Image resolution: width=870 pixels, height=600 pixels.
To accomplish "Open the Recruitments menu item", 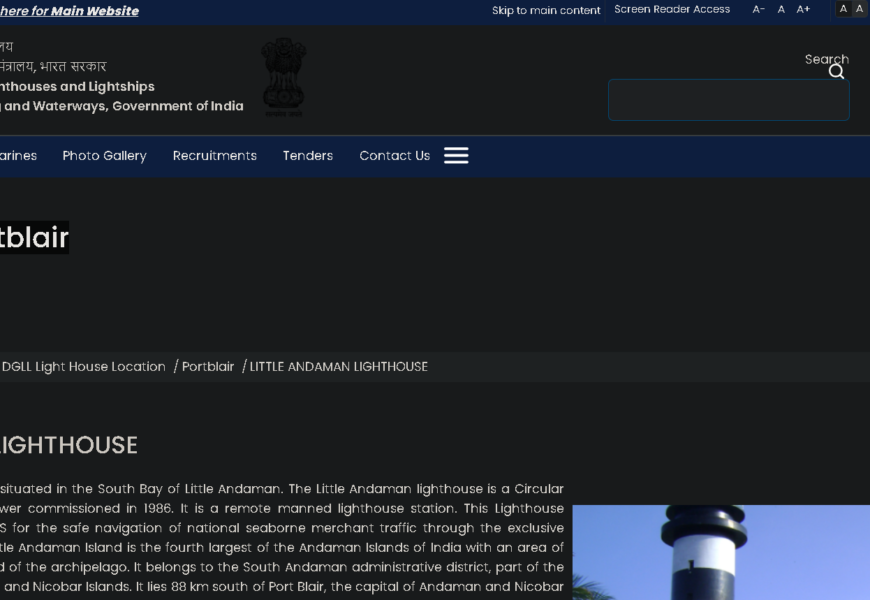I will click(214, 156).
